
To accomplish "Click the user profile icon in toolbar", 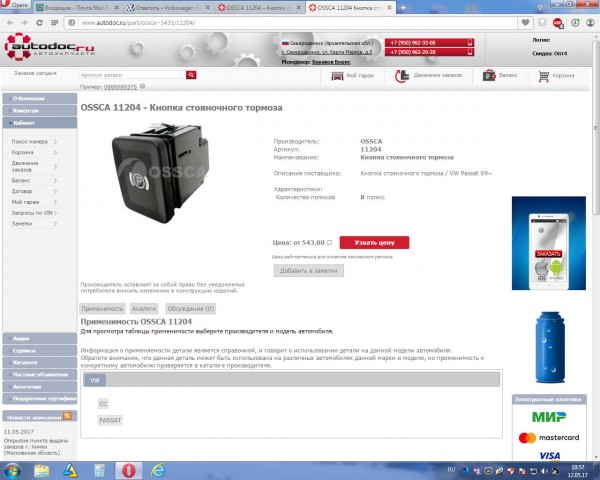I will (x=590, y=23).
